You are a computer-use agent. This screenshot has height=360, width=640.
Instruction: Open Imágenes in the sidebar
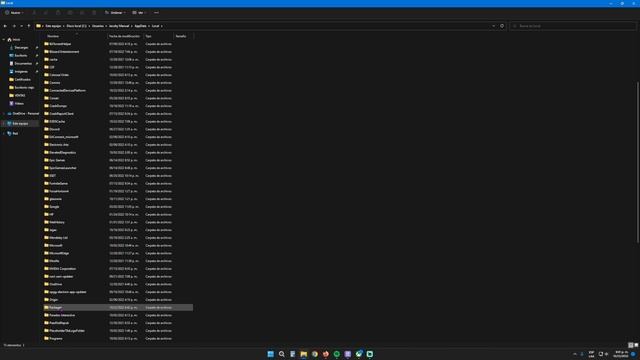(x=21, y=72)
